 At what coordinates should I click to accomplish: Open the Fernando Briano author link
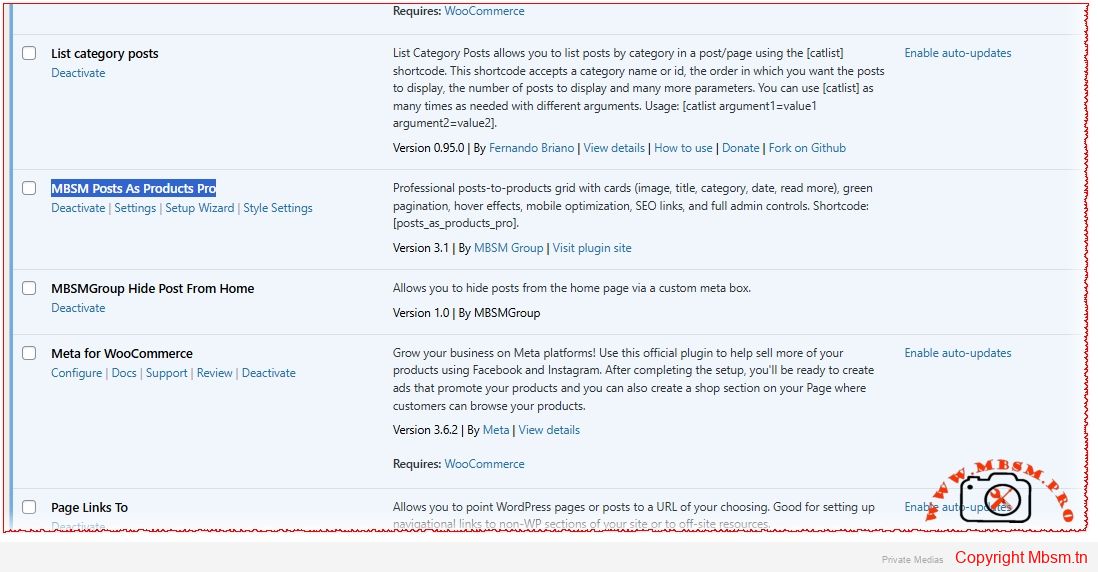tap(531, 148)
